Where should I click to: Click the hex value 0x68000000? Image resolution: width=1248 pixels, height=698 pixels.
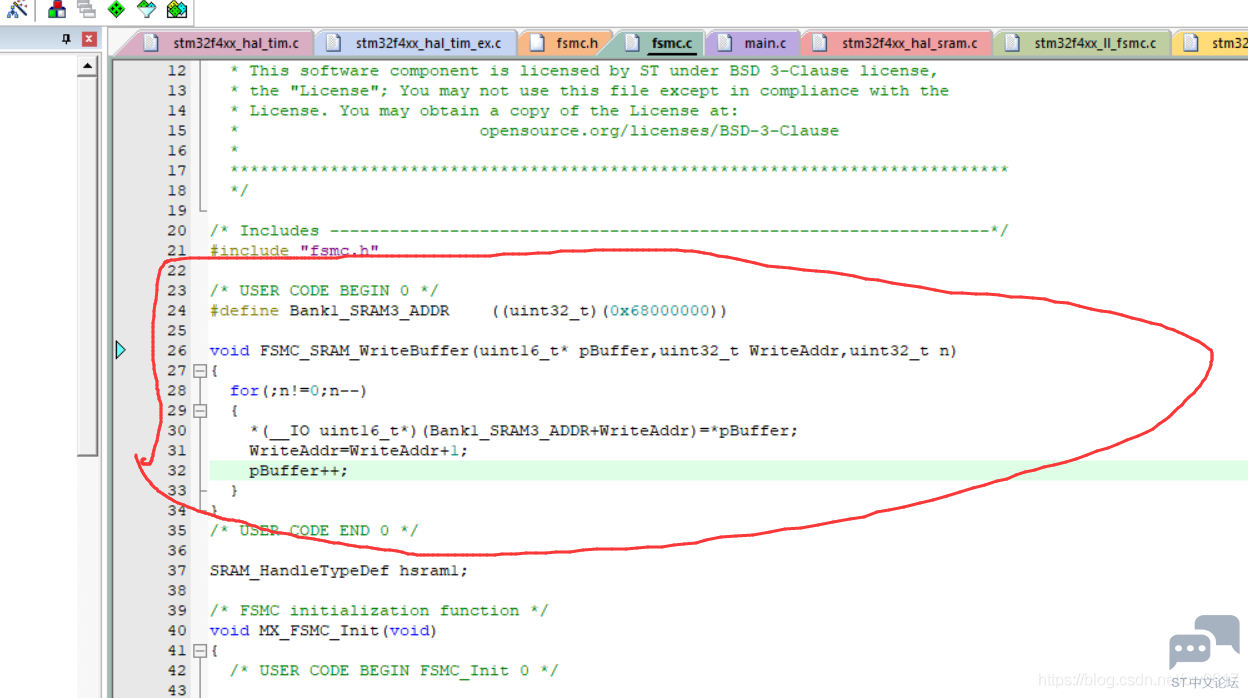659,310
